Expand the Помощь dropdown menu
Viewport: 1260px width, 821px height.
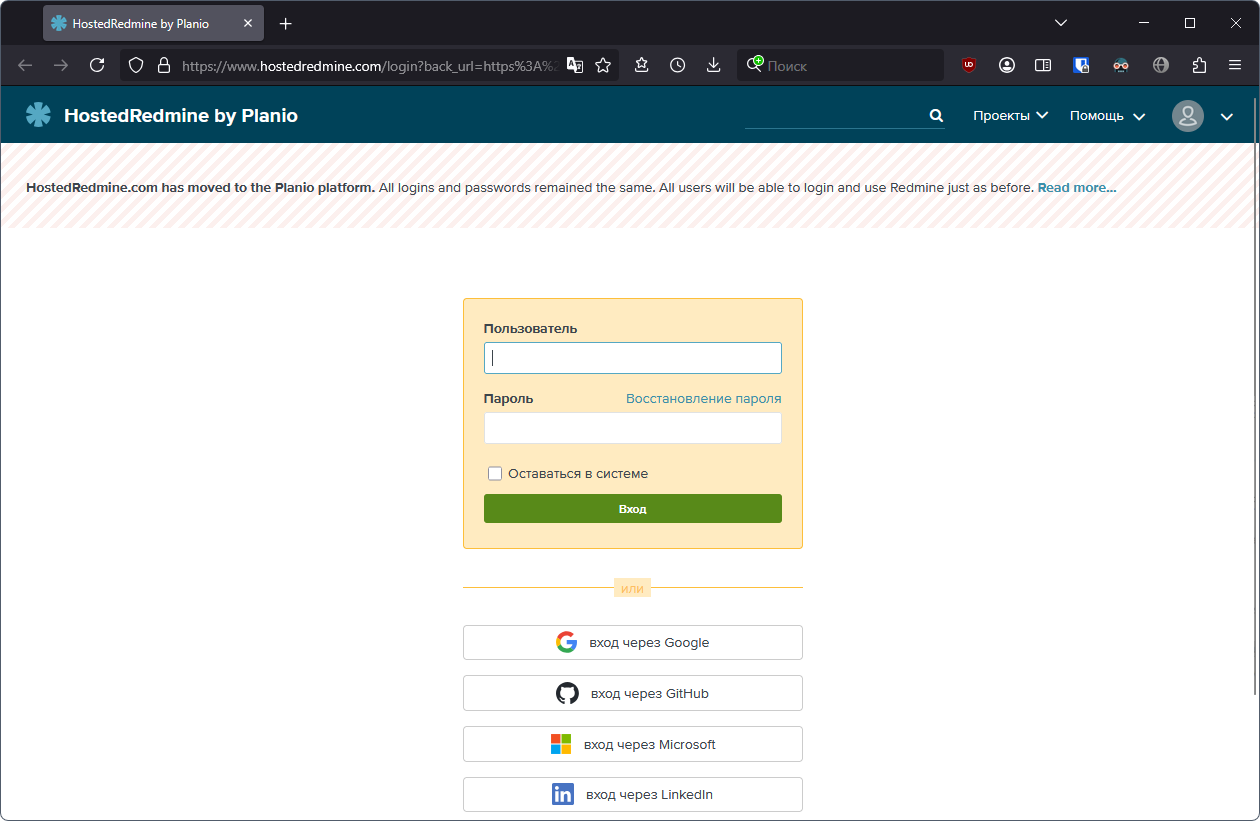pyautogui.click(x=1108, y=116)
